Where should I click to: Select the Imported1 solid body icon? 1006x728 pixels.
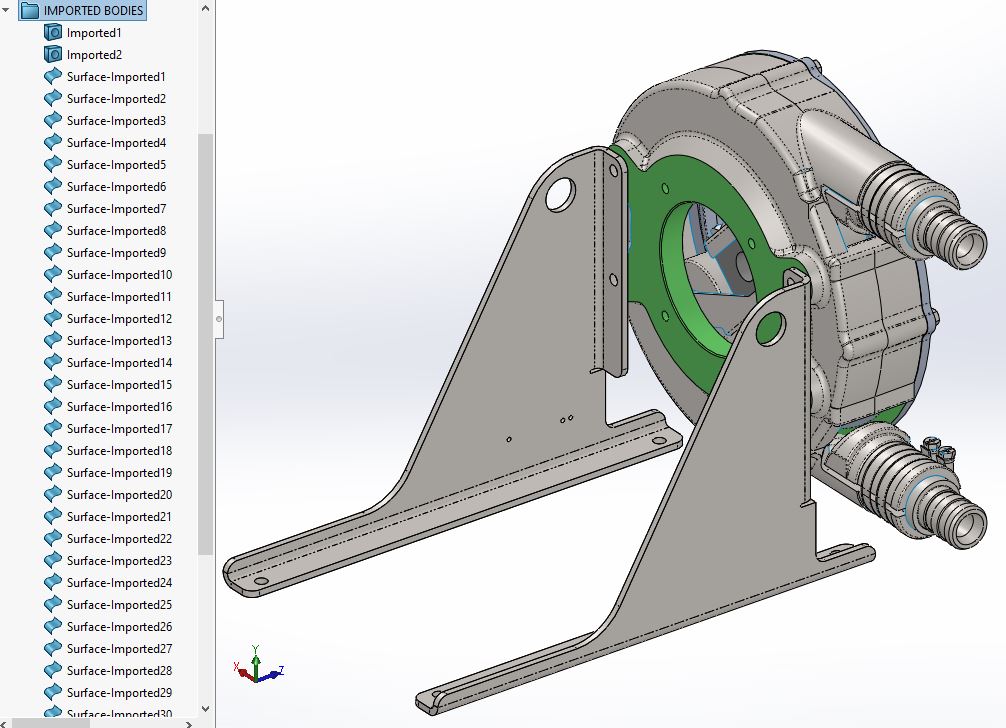click(53, 32)
